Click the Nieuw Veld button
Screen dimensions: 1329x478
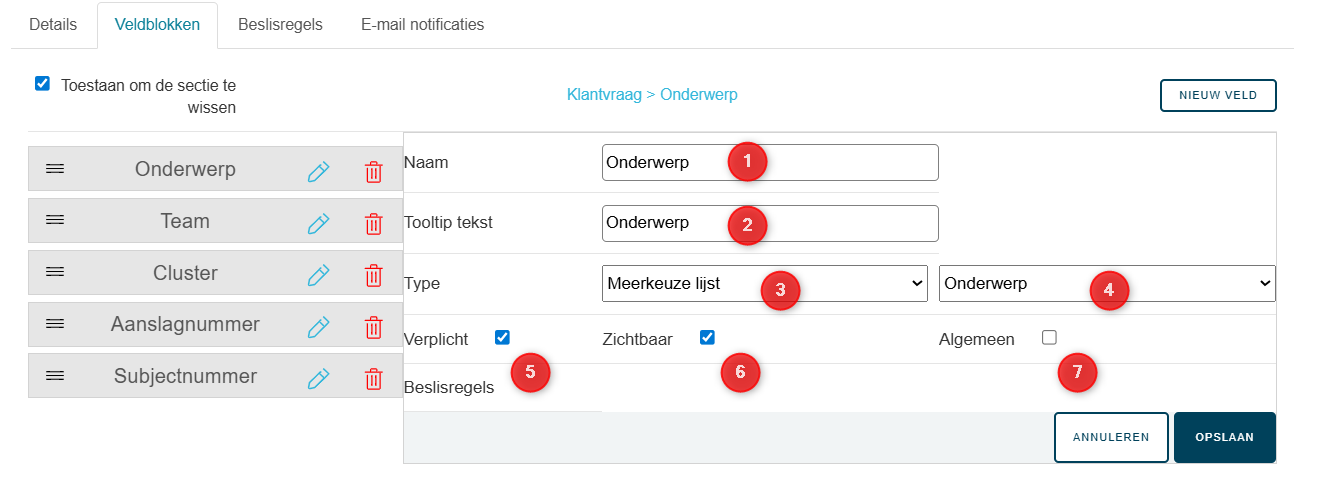1217,95
